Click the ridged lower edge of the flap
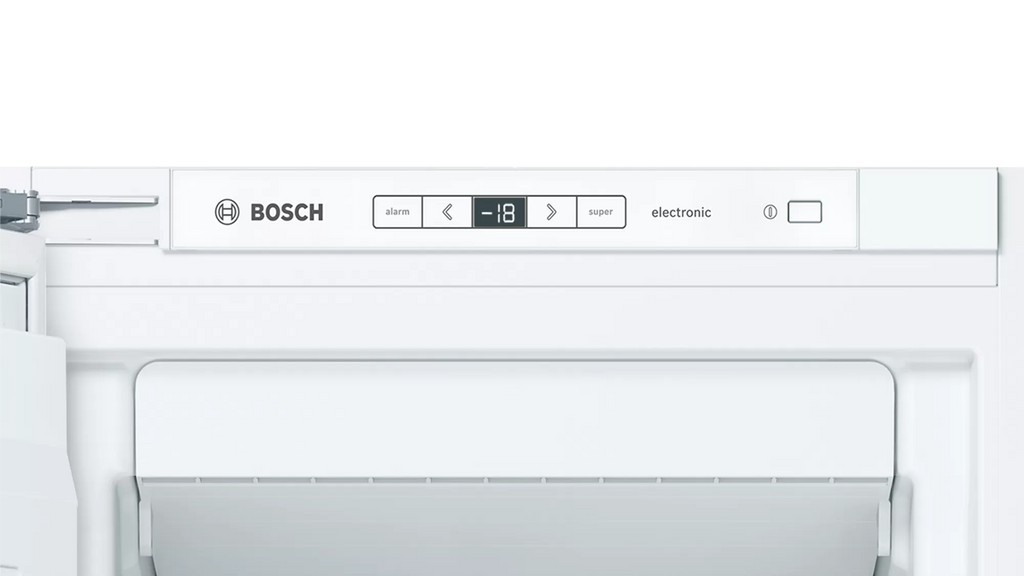Viewport: 1024px width, 576px height. pos(515,480)
